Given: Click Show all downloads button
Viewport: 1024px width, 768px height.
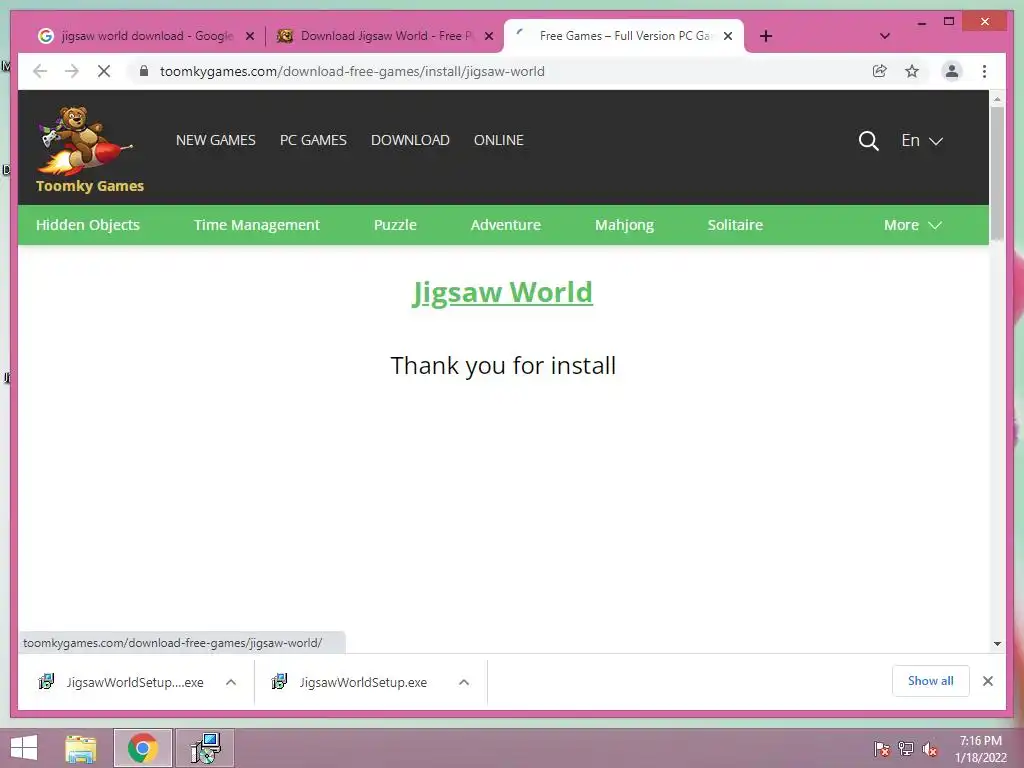Looking at the screenshot, I should click(930, 681).
